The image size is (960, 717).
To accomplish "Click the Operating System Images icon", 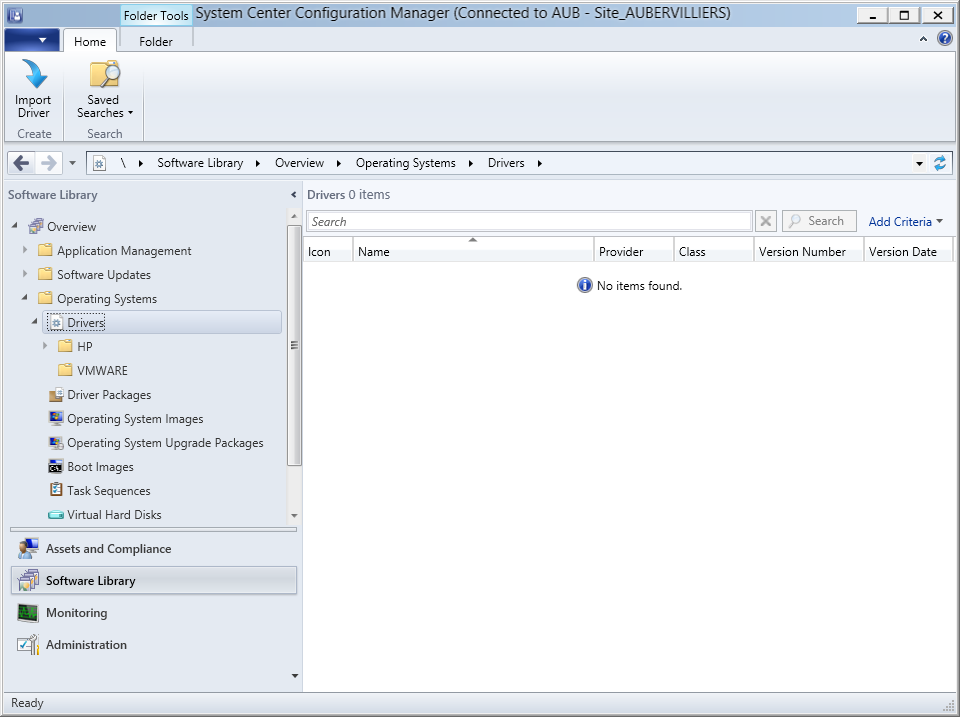I will click(56, 418).
